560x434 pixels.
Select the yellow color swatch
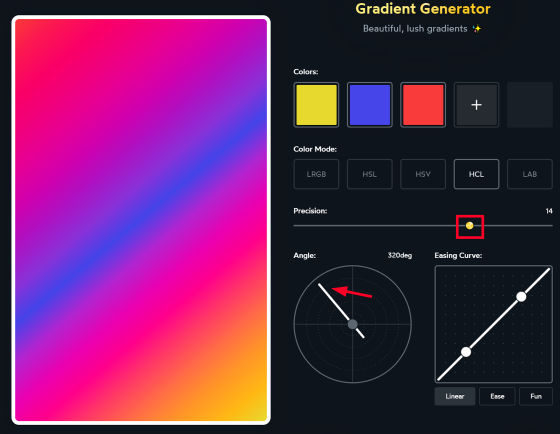tap(316, 105)
